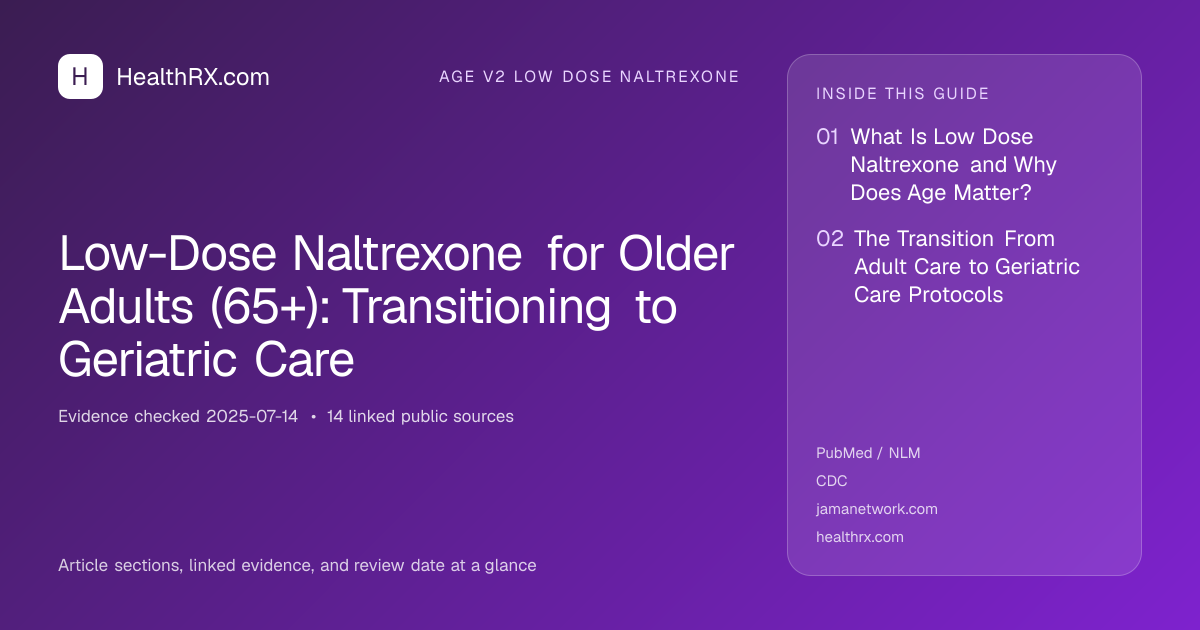1200x630 pixels.
Task: Click the 'PubMed / NLM' source
Action: click(x=868, y=453)
